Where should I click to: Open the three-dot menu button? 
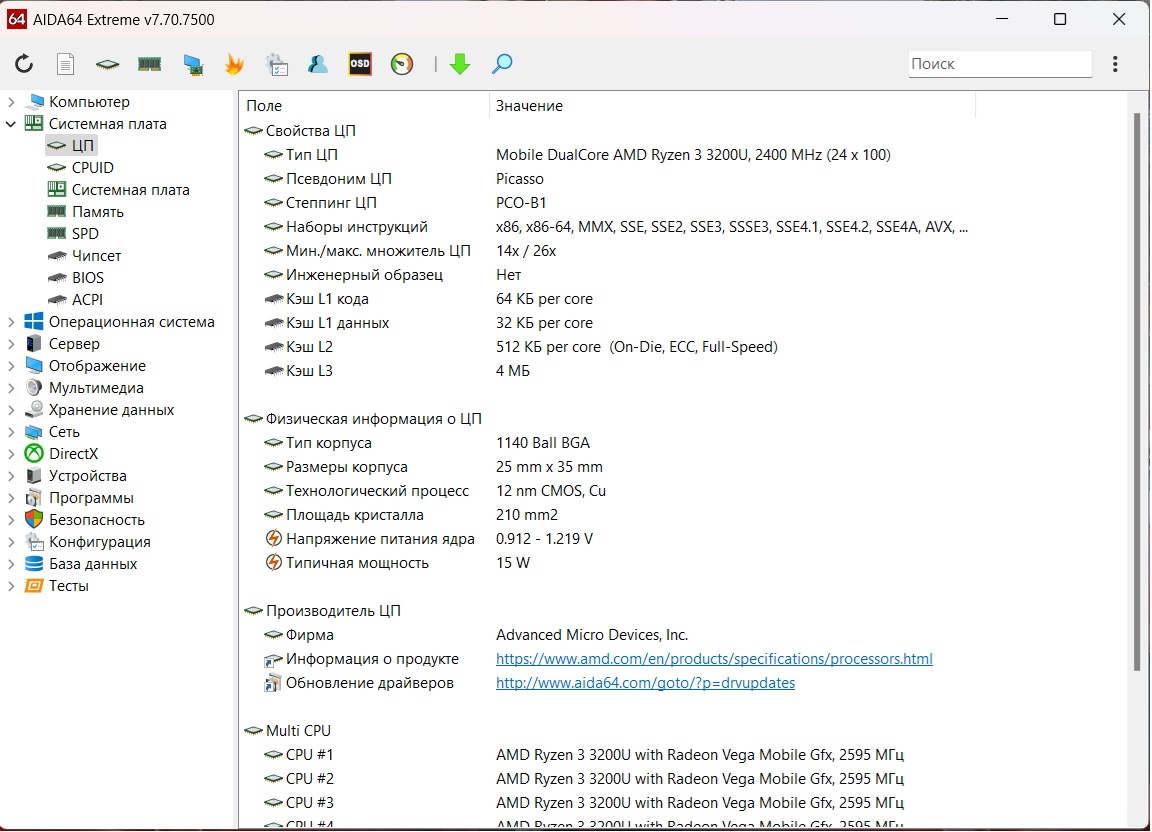click(x=1115, y=64)
